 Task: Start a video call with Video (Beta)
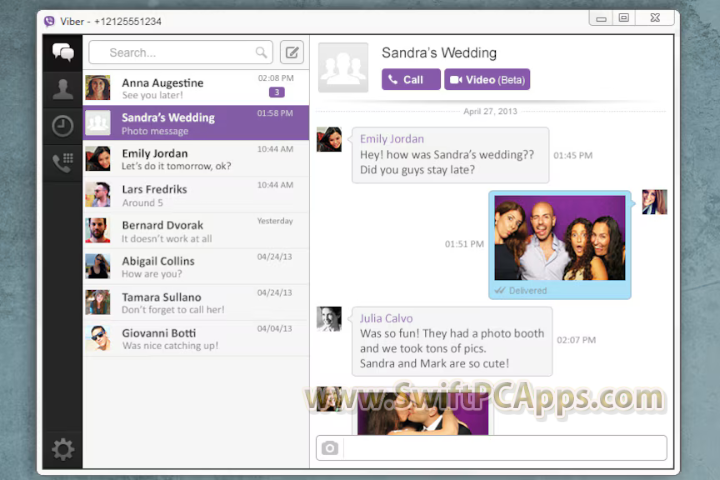487,79
